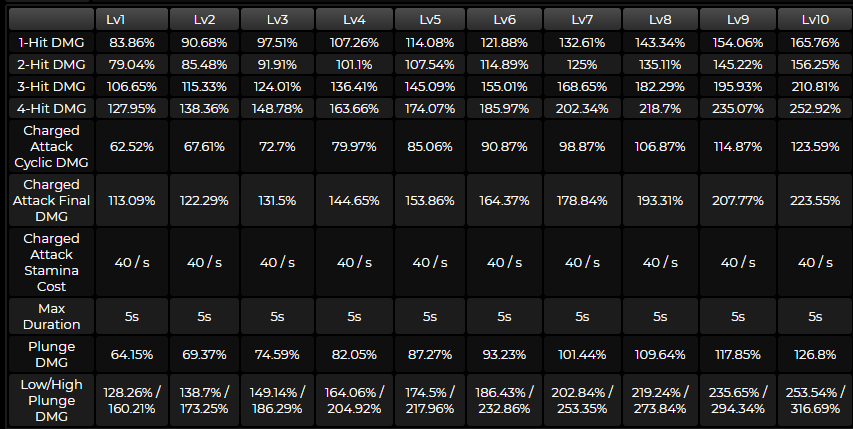The height and width of the screenshot is (429, 853).
Task: Select the 125% value under Lv7
Action: (581, 63)
